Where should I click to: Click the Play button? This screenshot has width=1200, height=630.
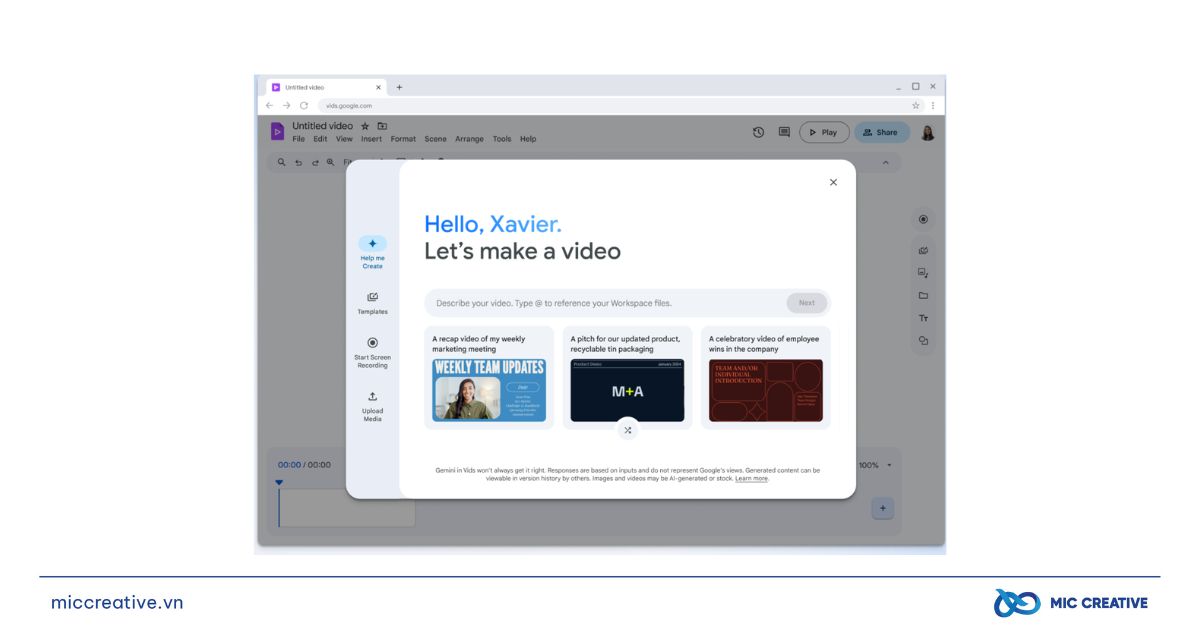(x=824, y=132)
